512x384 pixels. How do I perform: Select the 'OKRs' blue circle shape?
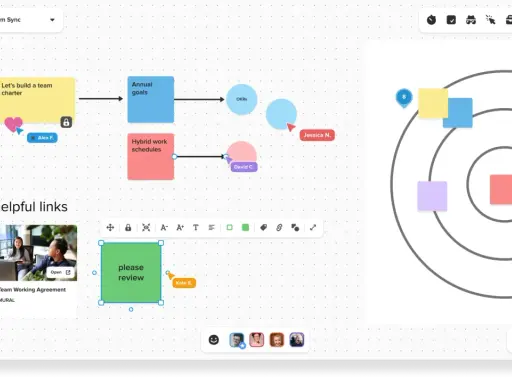pyautogui.click(x=242, y=99)
